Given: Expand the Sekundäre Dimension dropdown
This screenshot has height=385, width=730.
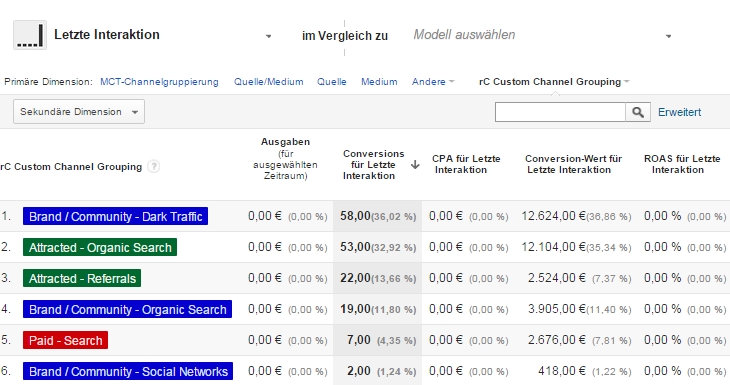Looking at the screenshot, I should (x=79, y=112).
